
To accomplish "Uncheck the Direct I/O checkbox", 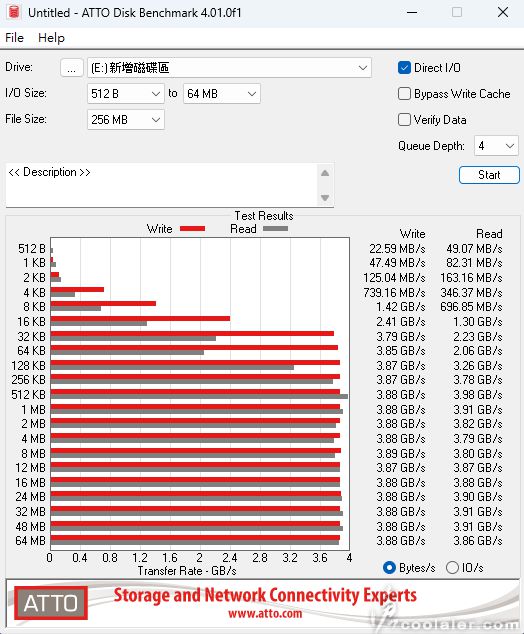I will coord(404,68).
